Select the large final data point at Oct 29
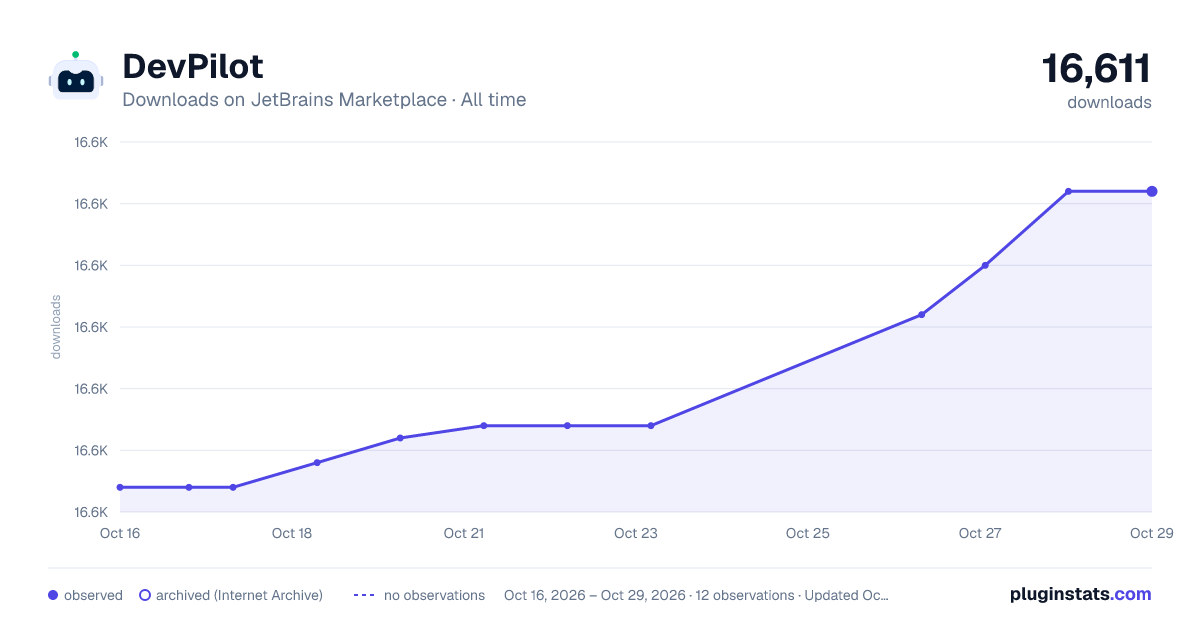 1152,191
